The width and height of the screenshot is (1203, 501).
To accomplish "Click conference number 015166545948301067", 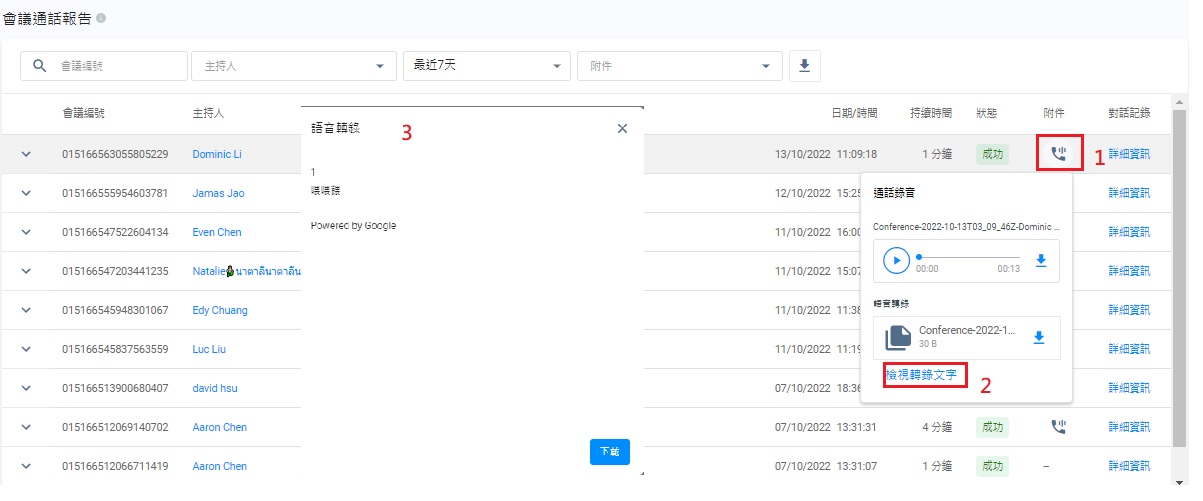I will 115,311.
